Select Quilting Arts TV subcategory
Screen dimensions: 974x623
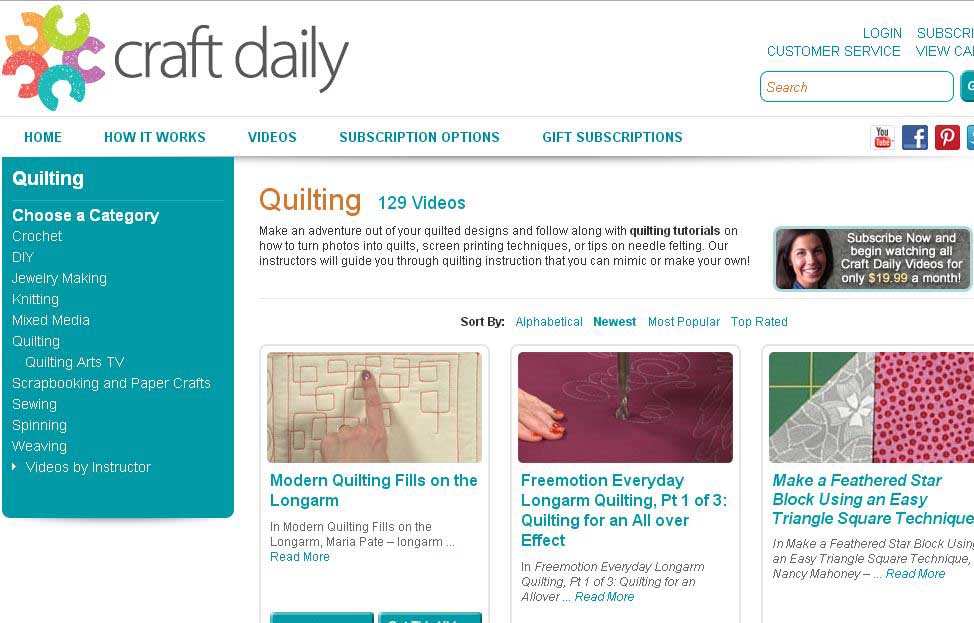[75, 362]
